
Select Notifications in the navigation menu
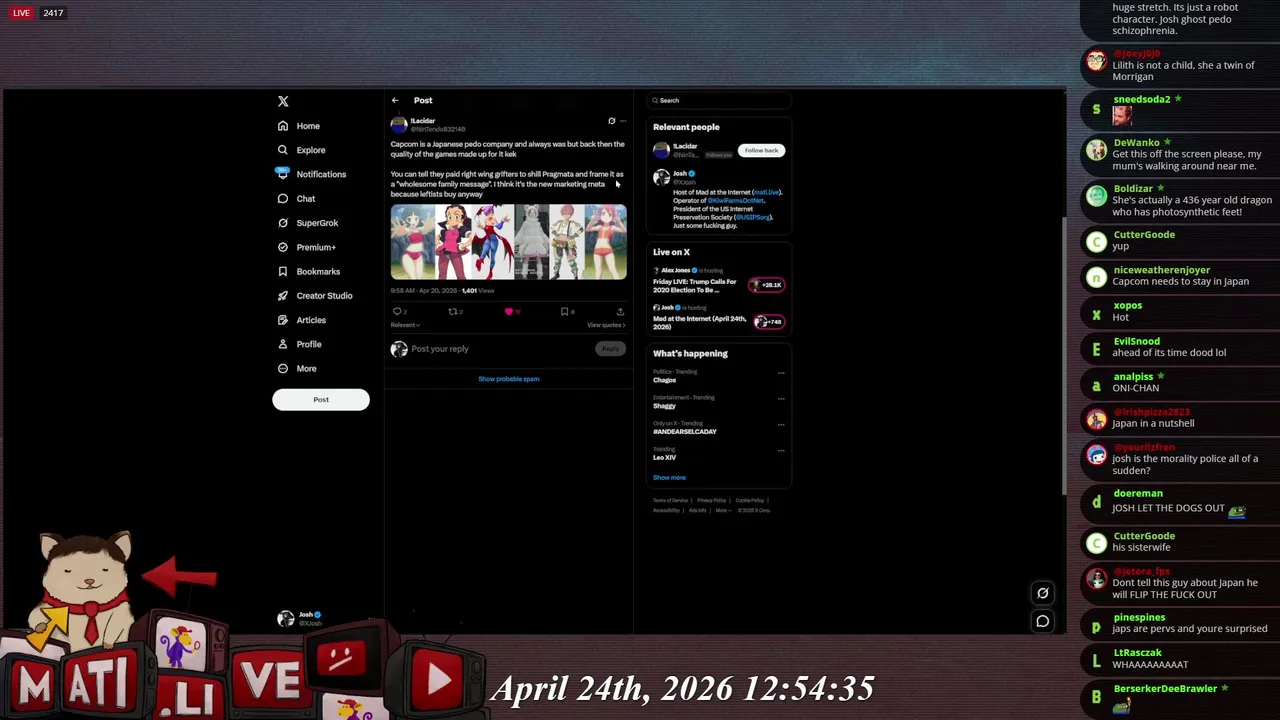pyautogui.click(x=321, y=174)
